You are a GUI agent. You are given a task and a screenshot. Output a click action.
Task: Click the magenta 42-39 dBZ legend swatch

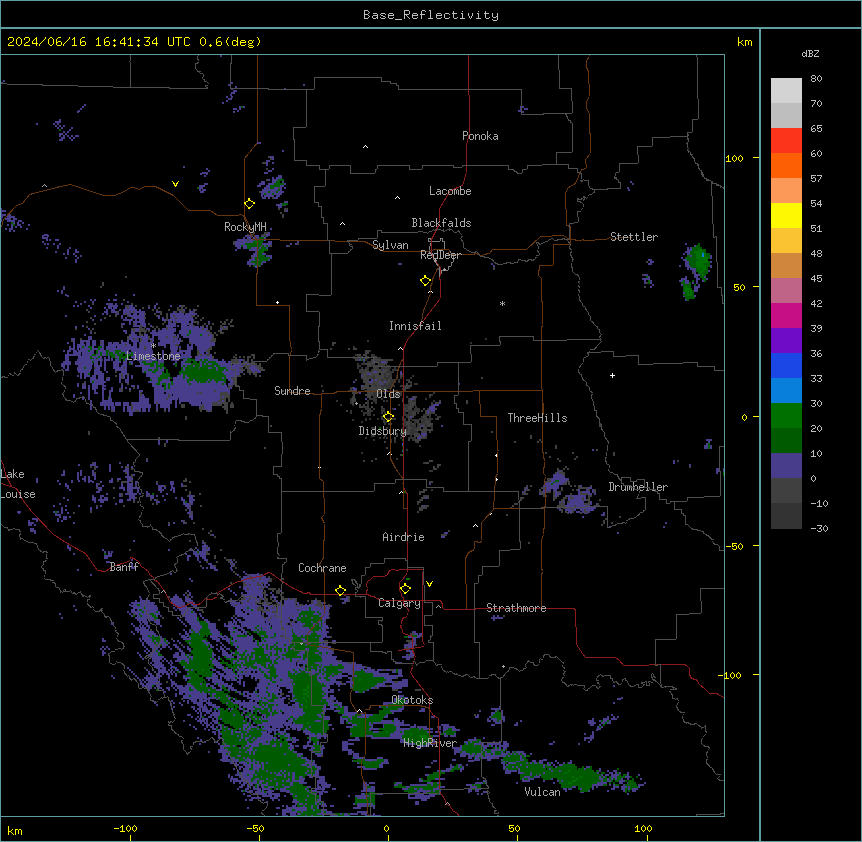(x=786, y=315)
